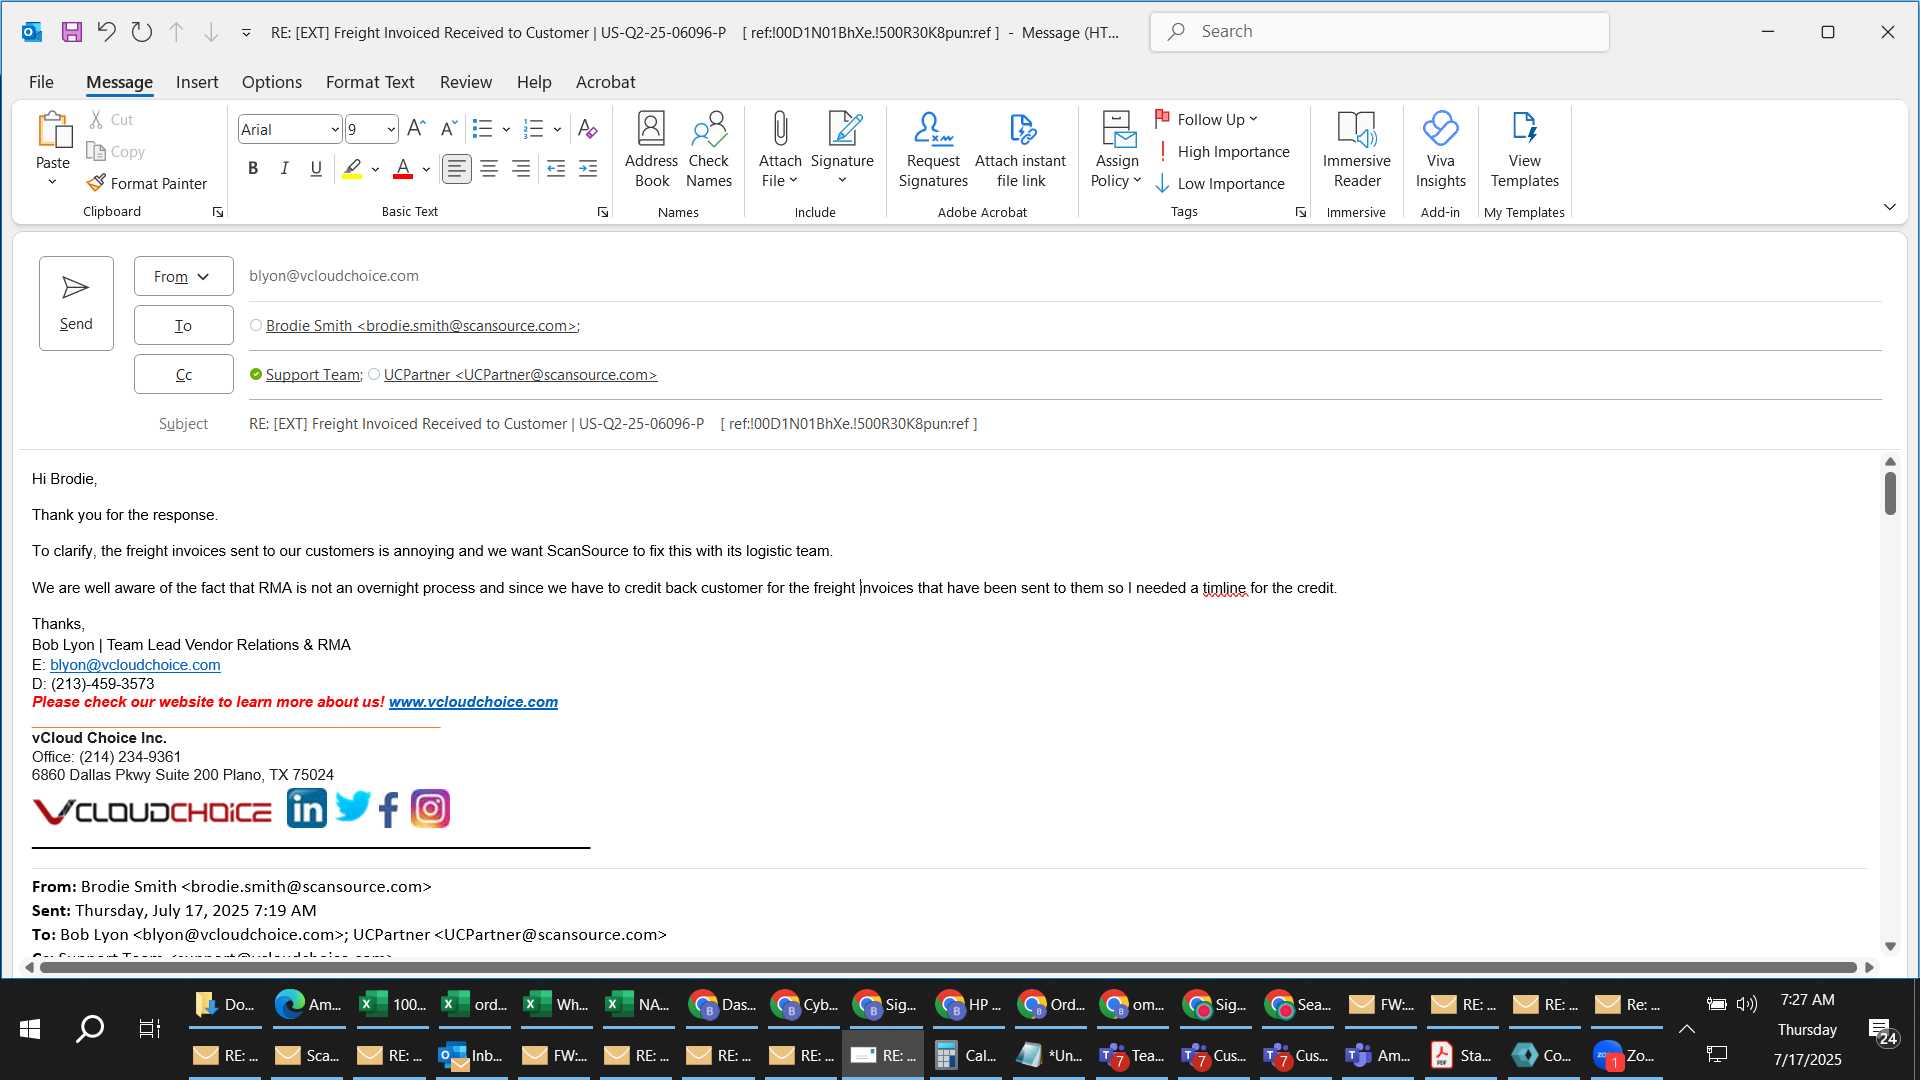Click the Paste clipboard icon
Image resolution: width=1920 pixels, height=1080 pixels.
click(x=53, y=131)
